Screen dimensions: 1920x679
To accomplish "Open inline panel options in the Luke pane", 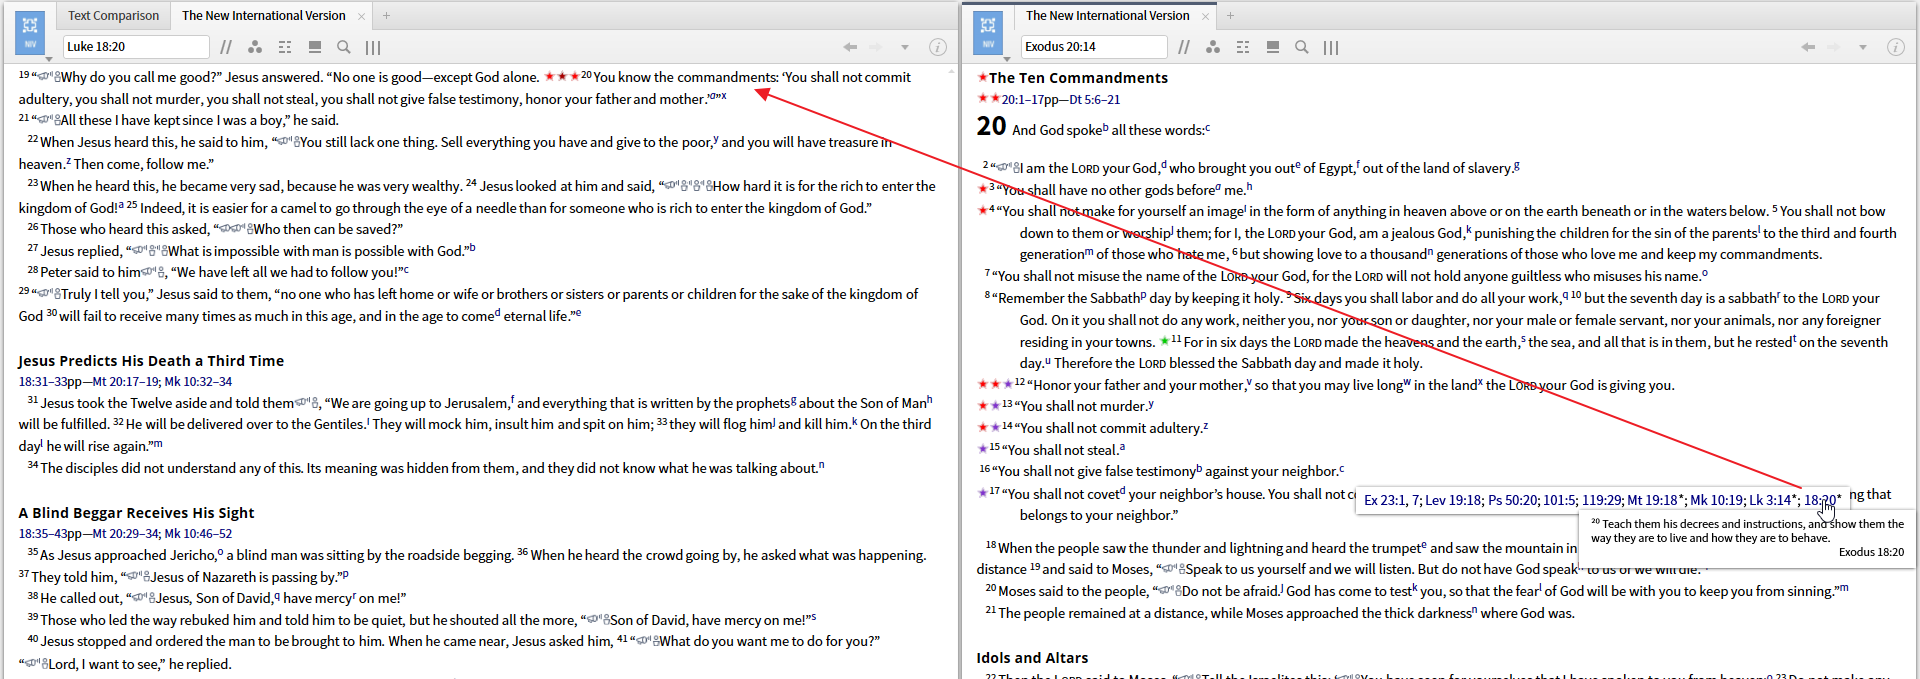I will point(315,47).
